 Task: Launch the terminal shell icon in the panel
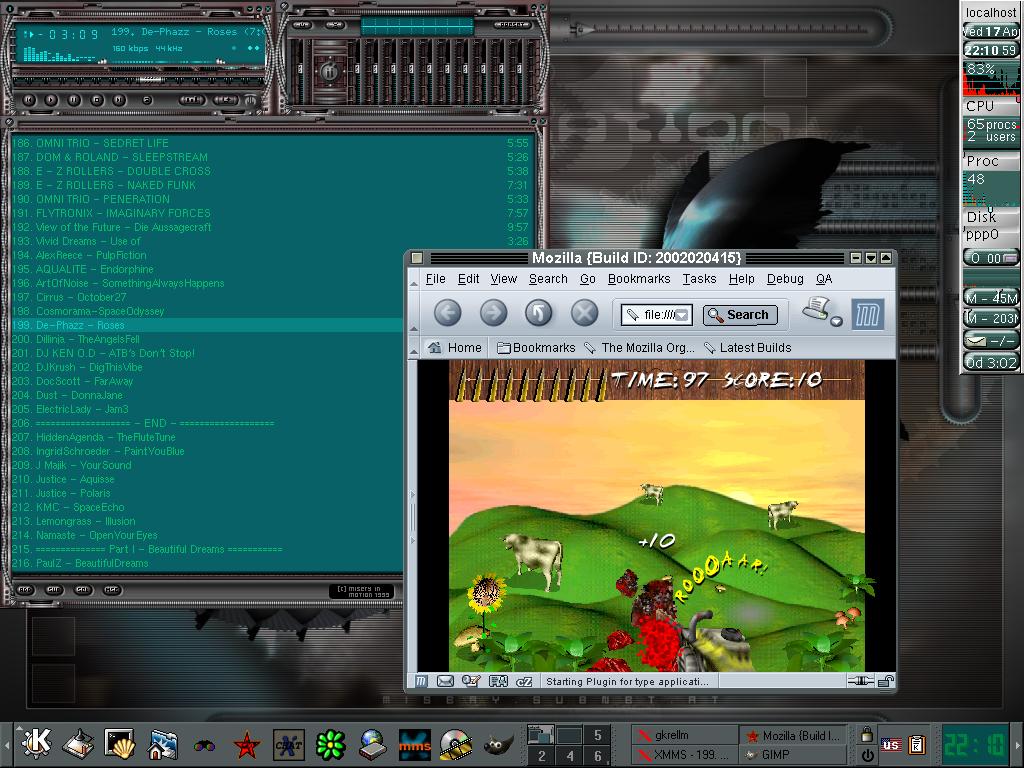click(120, 744)
